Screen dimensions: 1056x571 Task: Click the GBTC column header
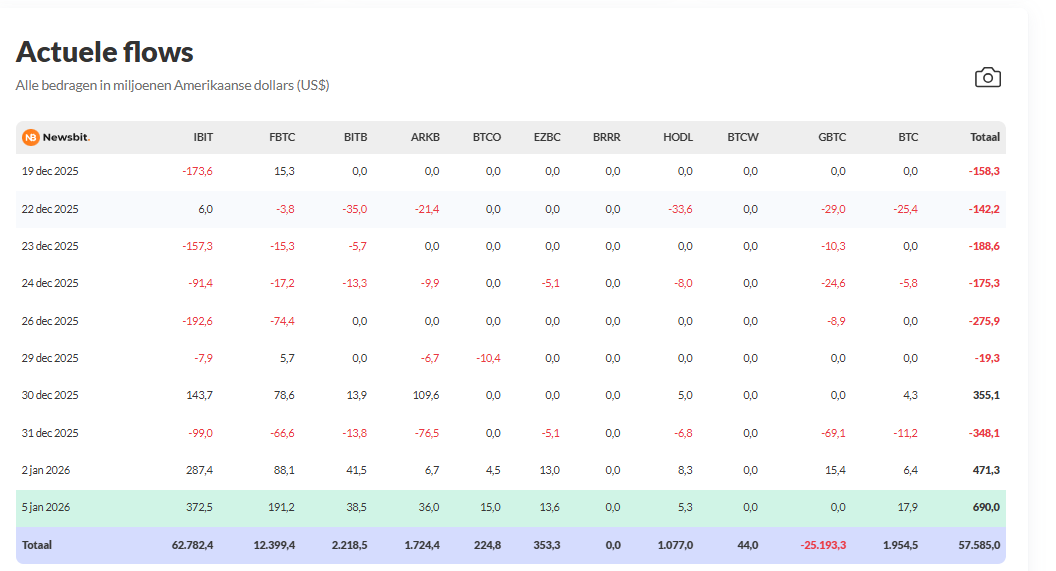point(831,137)
